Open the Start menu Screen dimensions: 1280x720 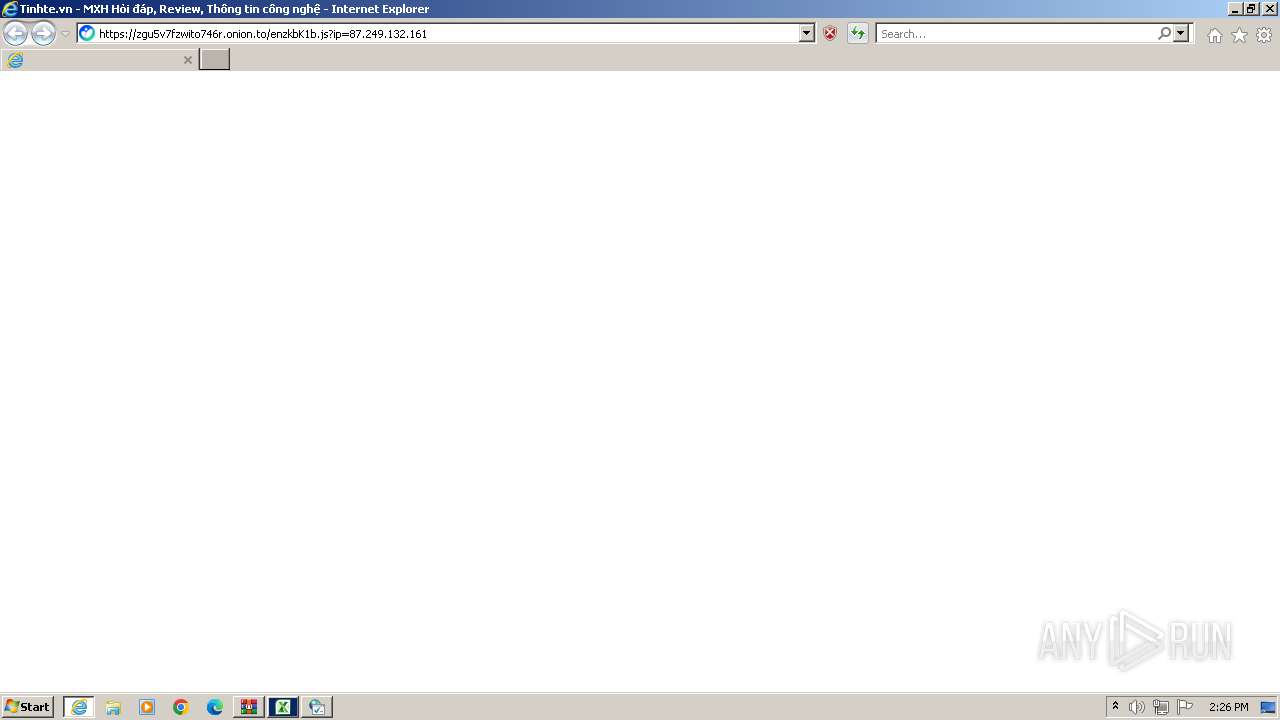[x=27, y=707]
